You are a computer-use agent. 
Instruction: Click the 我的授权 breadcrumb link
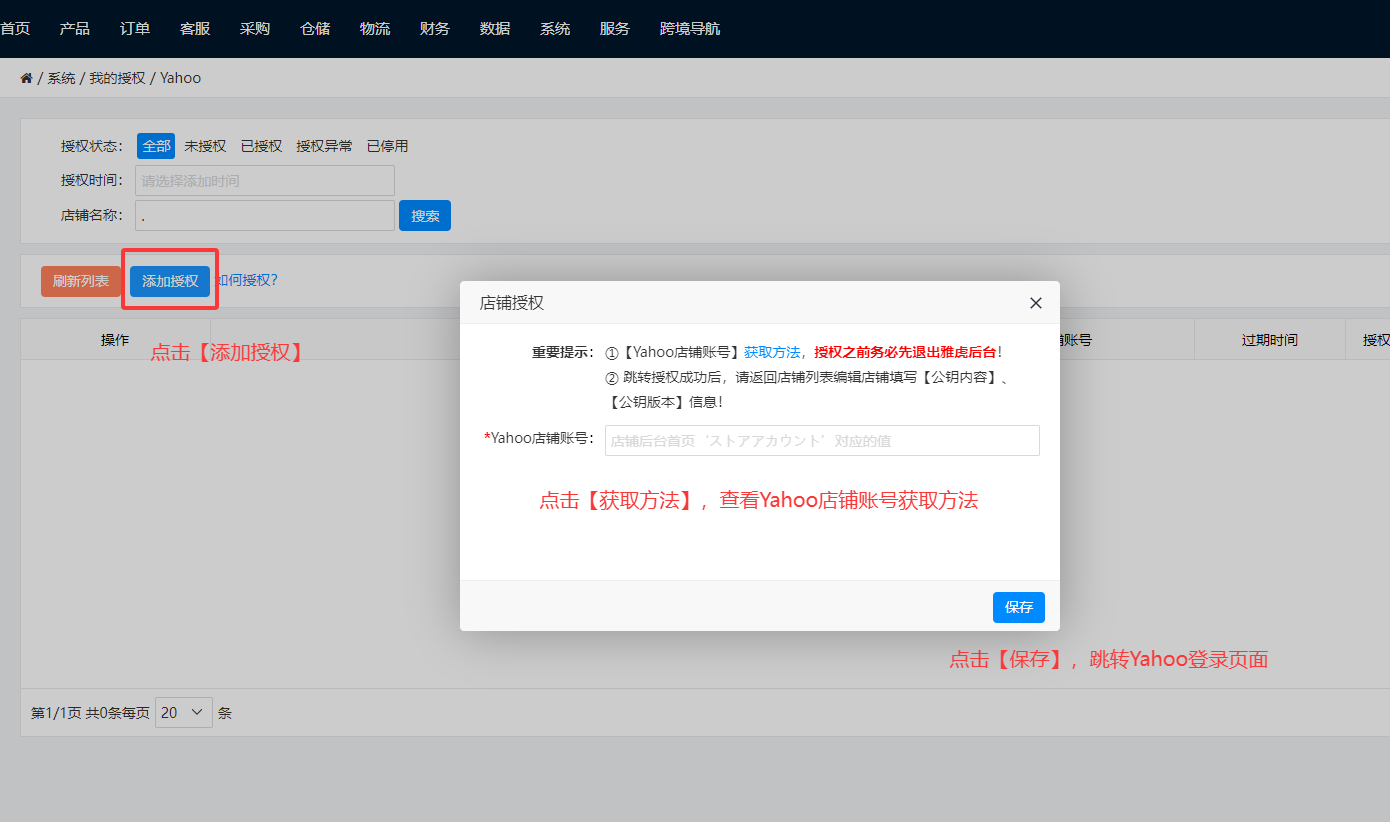[x=117, y=78]
